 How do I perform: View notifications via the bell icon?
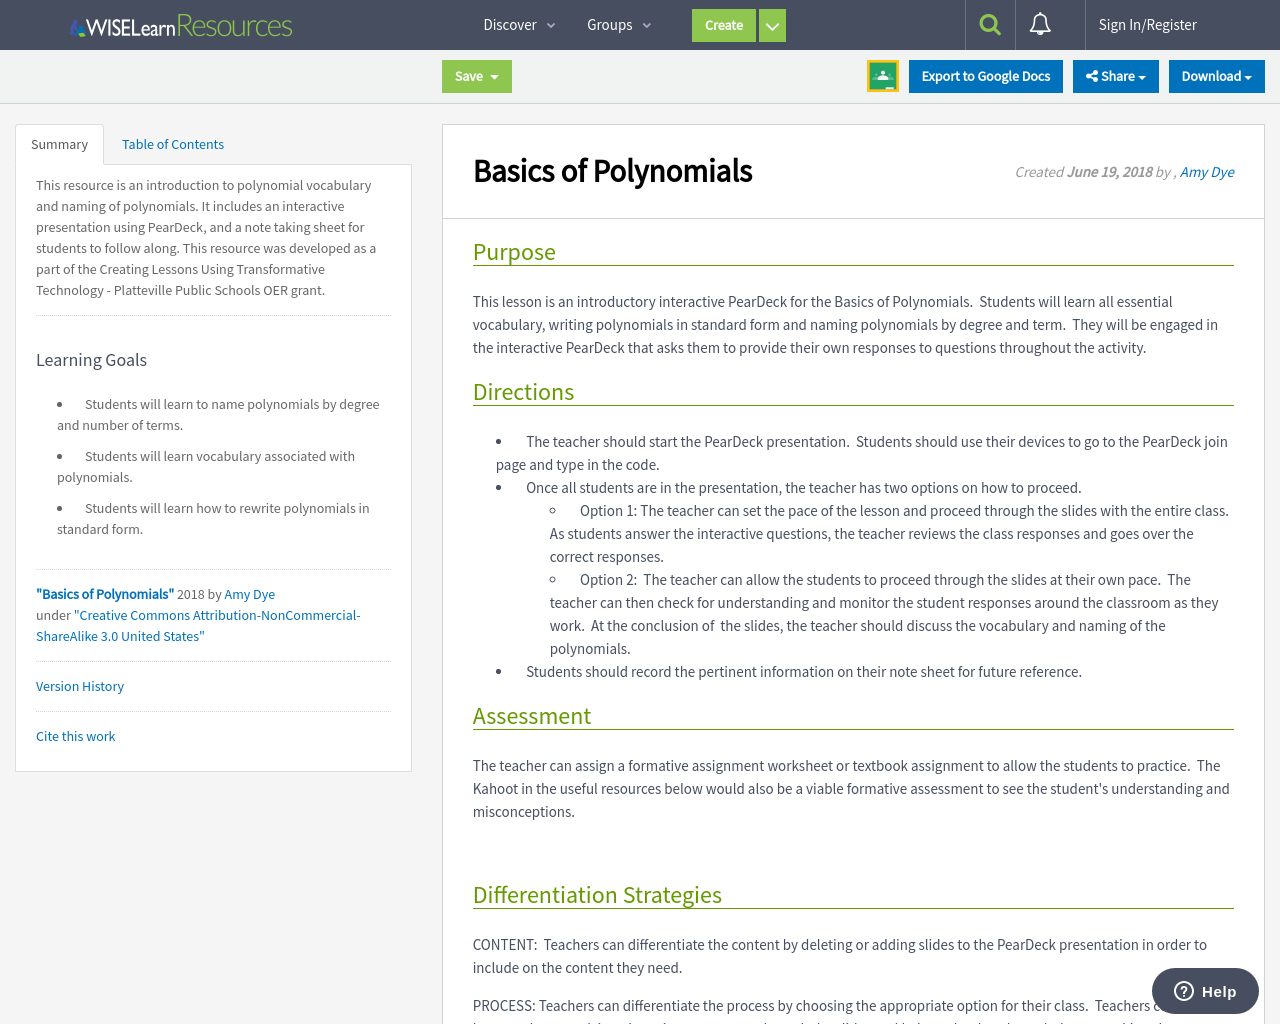tap(1040, 24)
